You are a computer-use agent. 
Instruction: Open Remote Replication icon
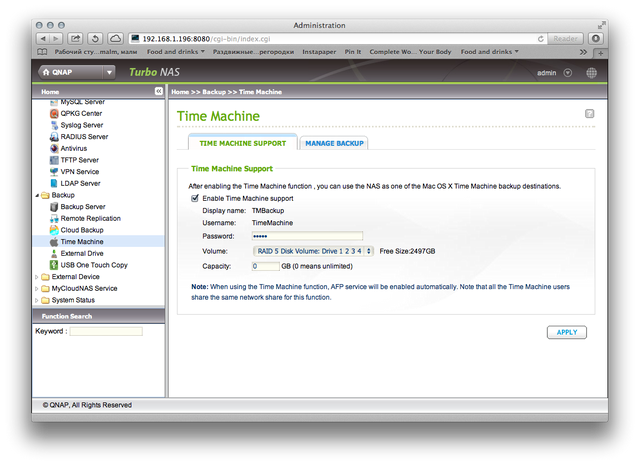(x=54, y=219)
